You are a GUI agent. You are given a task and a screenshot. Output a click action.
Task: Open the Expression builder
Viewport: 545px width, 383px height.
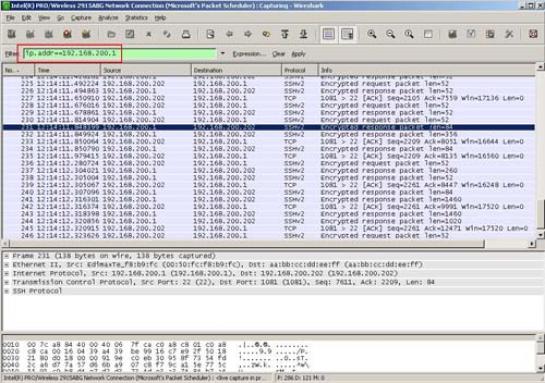249,54
